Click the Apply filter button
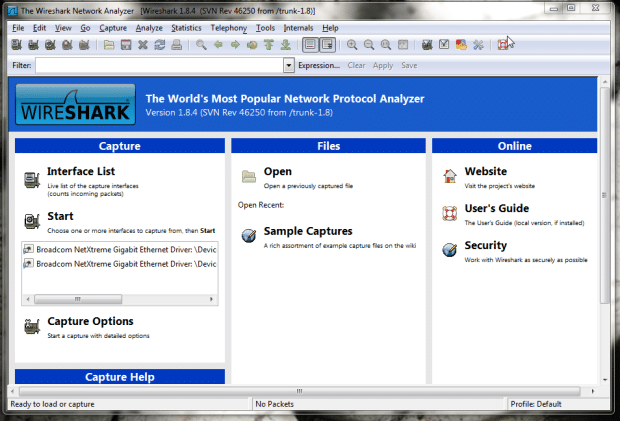This screenshot has width=620, height=421. (x=383, y=66)
